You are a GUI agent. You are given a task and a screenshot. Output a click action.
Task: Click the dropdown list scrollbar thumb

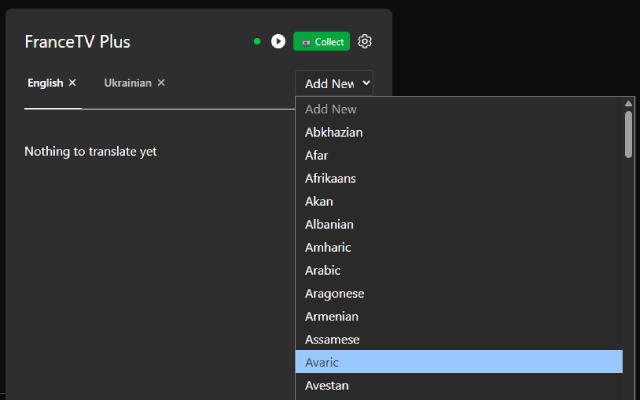(x=628, y=134)
